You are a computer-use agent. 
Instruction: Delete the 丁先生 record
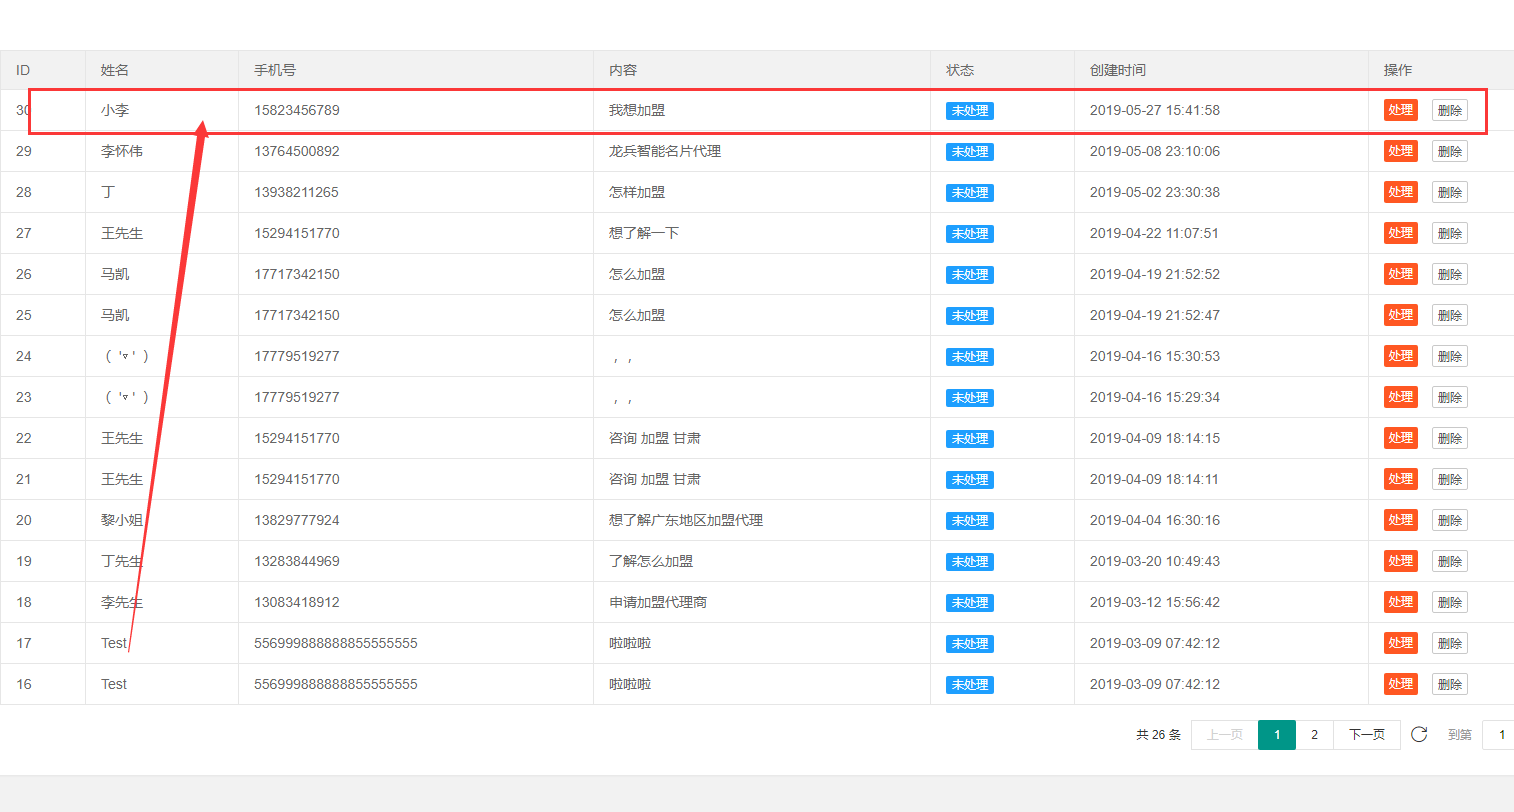(1449, 562)
